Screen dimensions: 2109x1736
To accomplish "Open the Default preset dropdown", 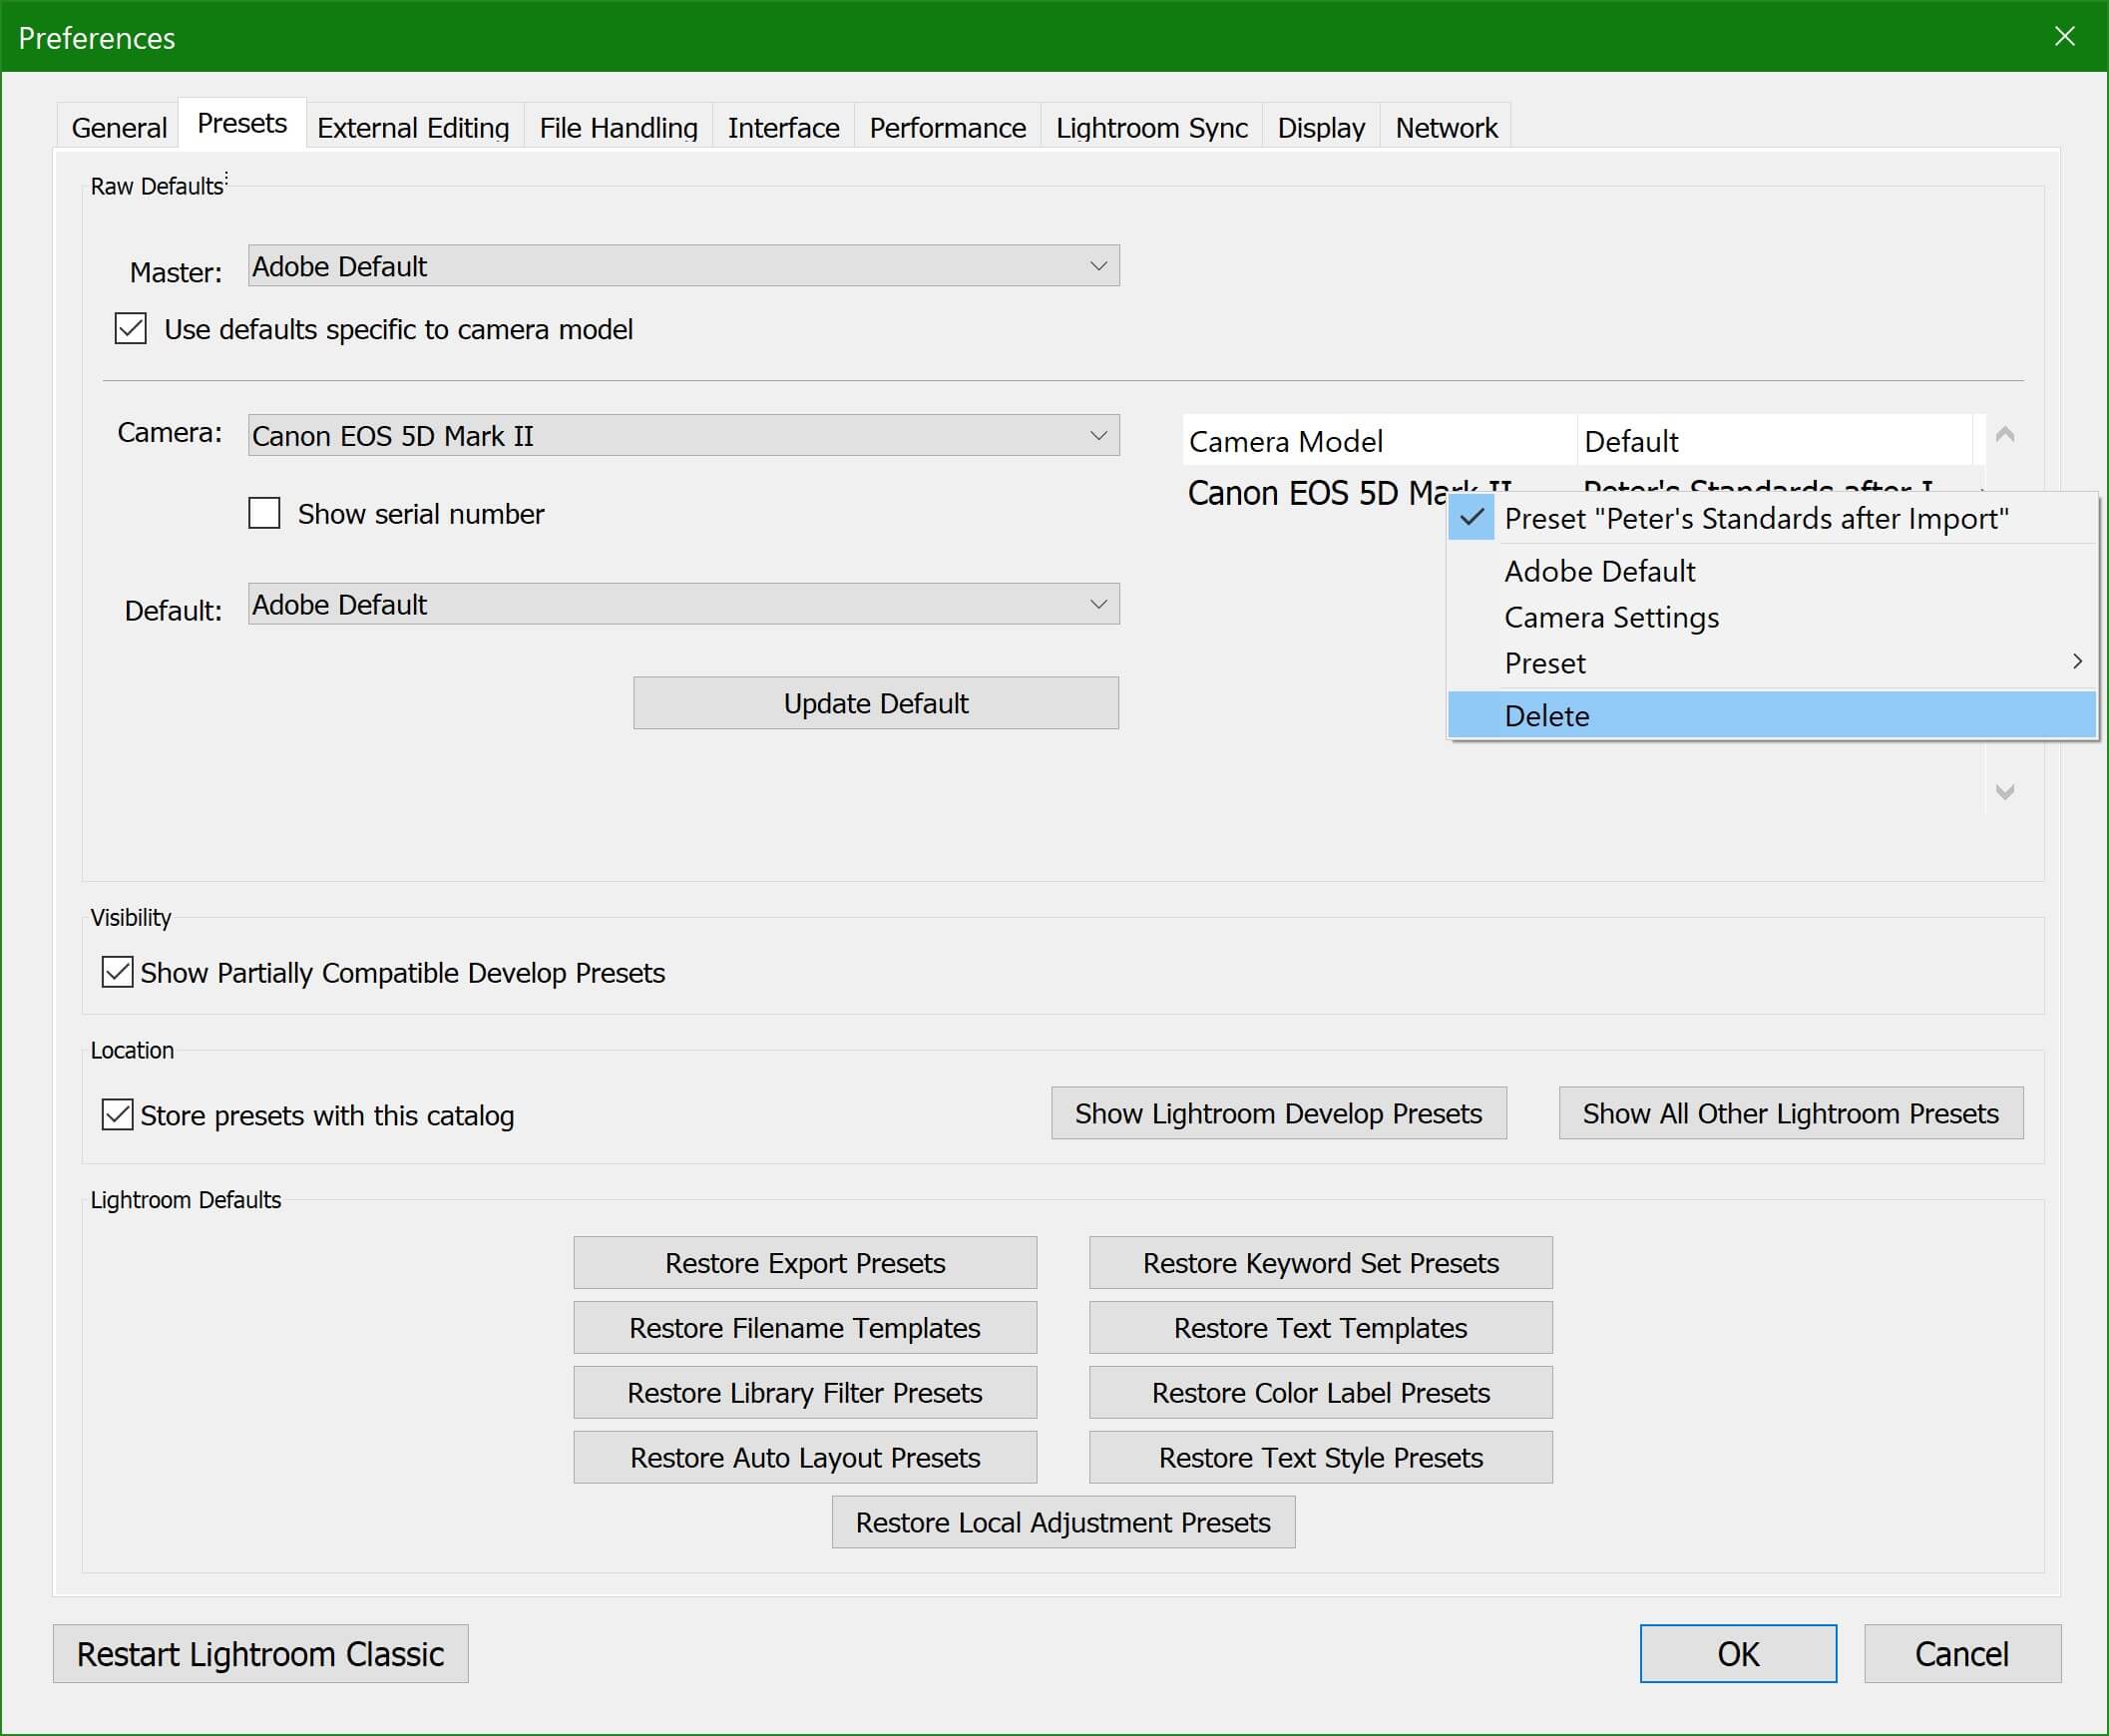I will (683, 605).
